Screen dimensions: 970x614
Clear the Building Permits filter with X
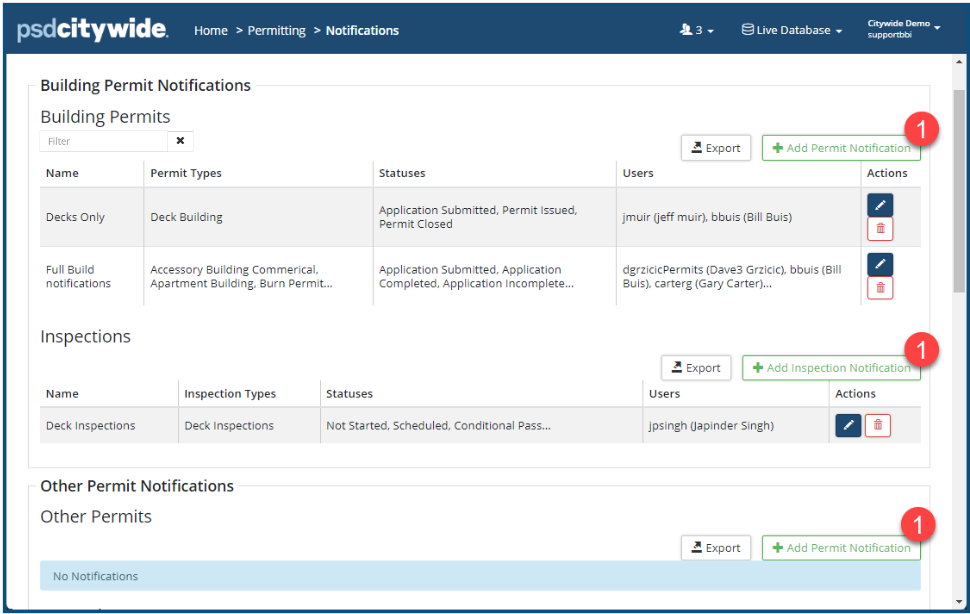181,141
